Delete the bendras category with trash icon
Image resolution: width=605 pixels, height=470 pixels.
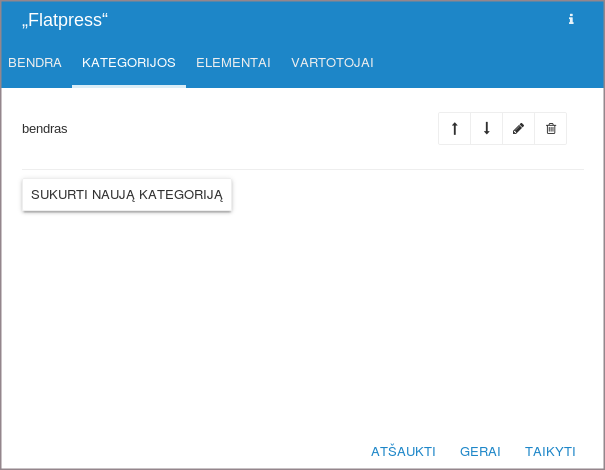coord(551,128)
